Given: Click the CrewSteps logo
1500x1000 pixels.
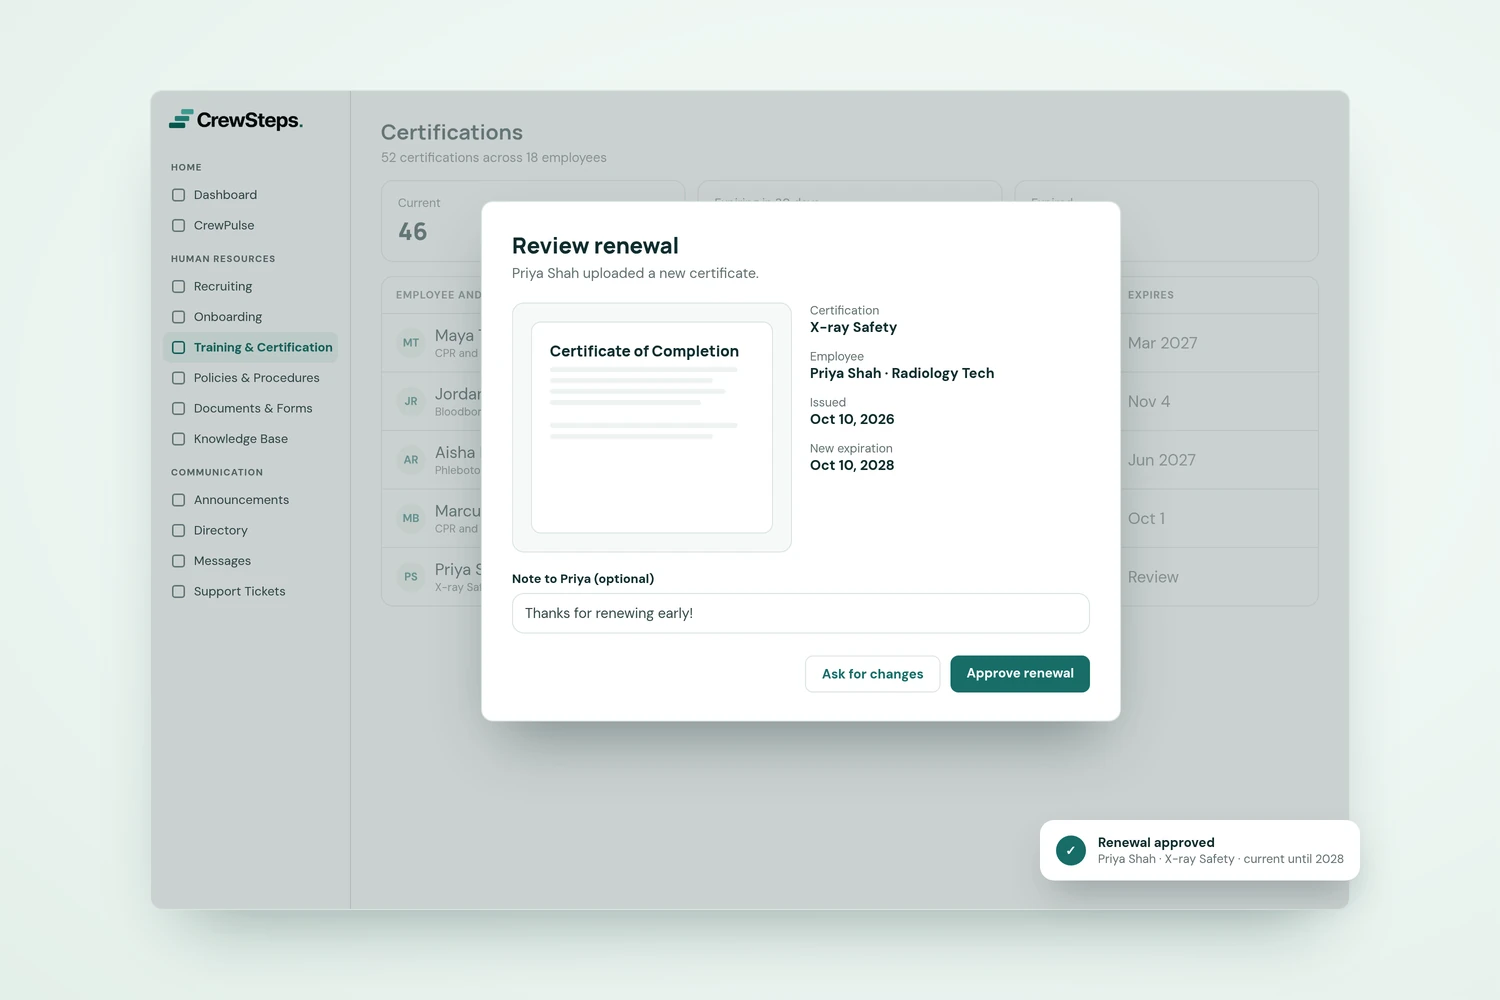Looking at the screenshot, I should point(236,120).
